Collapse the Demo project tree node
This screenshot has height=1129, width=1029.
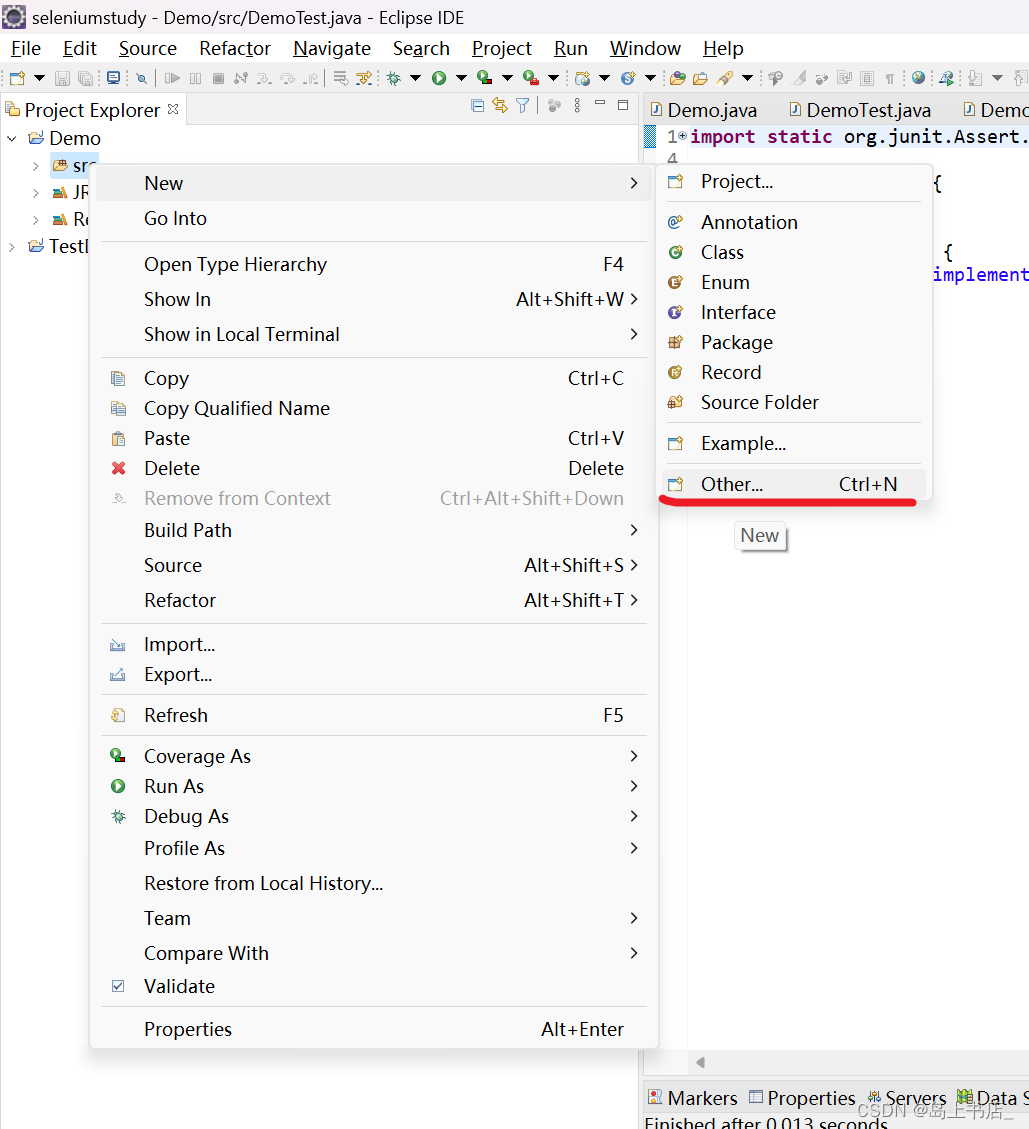pyautogui.click(x=12, y=138)
